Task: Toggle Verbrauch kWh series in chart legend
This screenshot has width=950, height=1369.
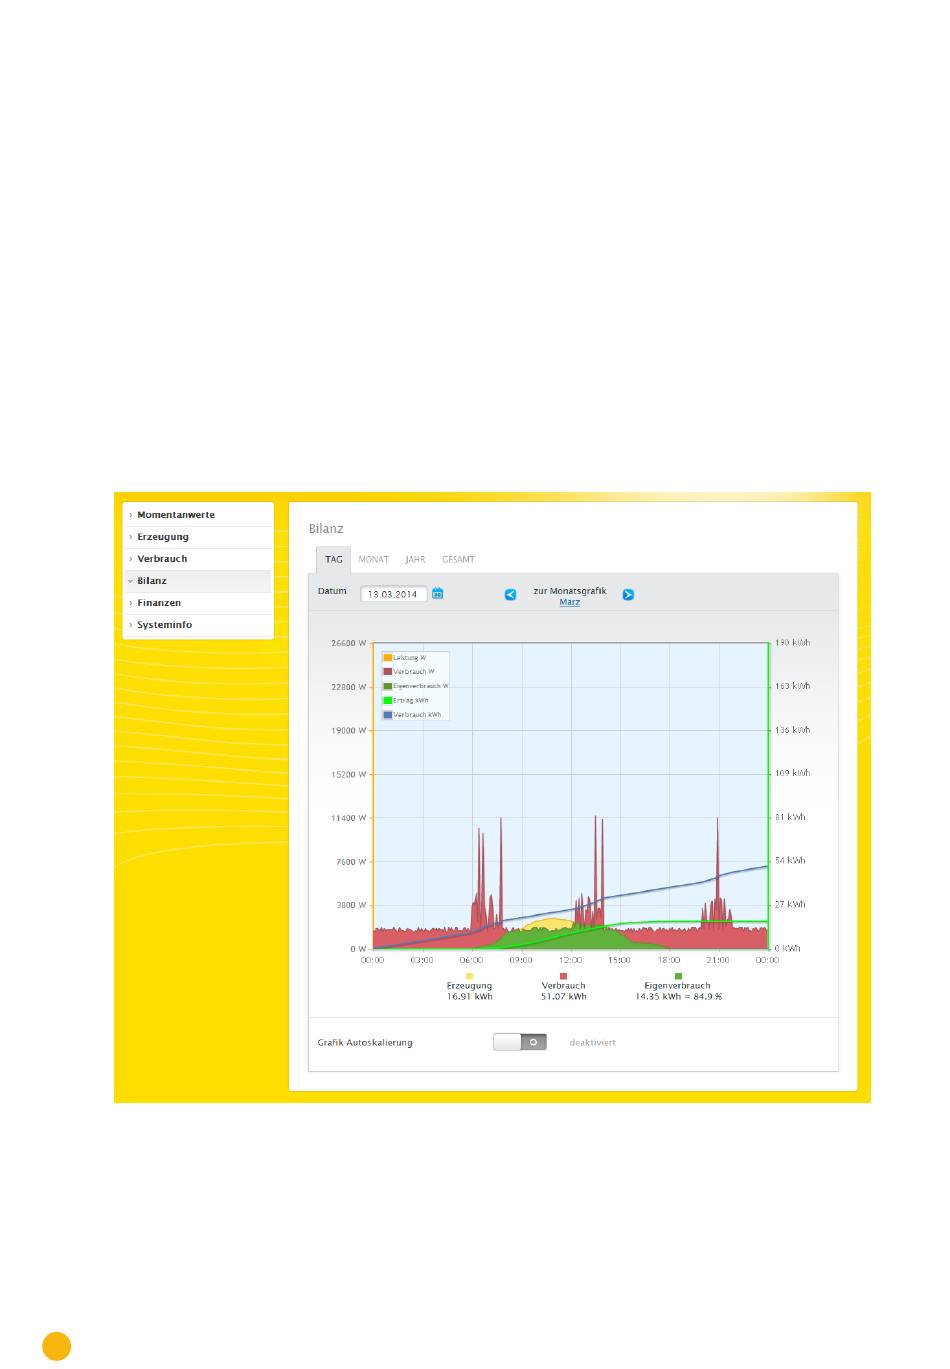Action: 412,714
